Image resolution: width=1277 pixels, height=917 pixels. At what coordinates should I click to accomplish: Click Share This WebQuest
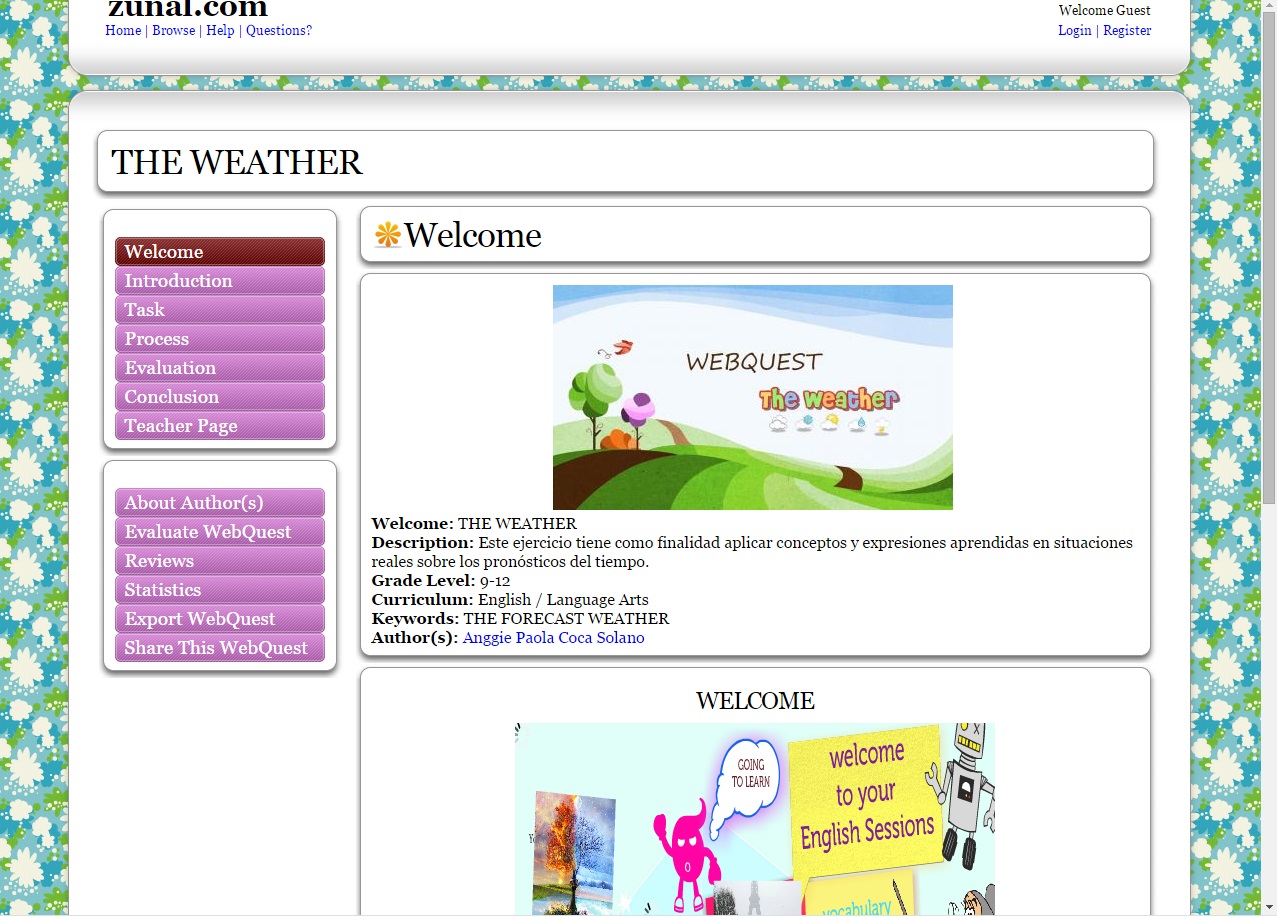coord(219,648)
